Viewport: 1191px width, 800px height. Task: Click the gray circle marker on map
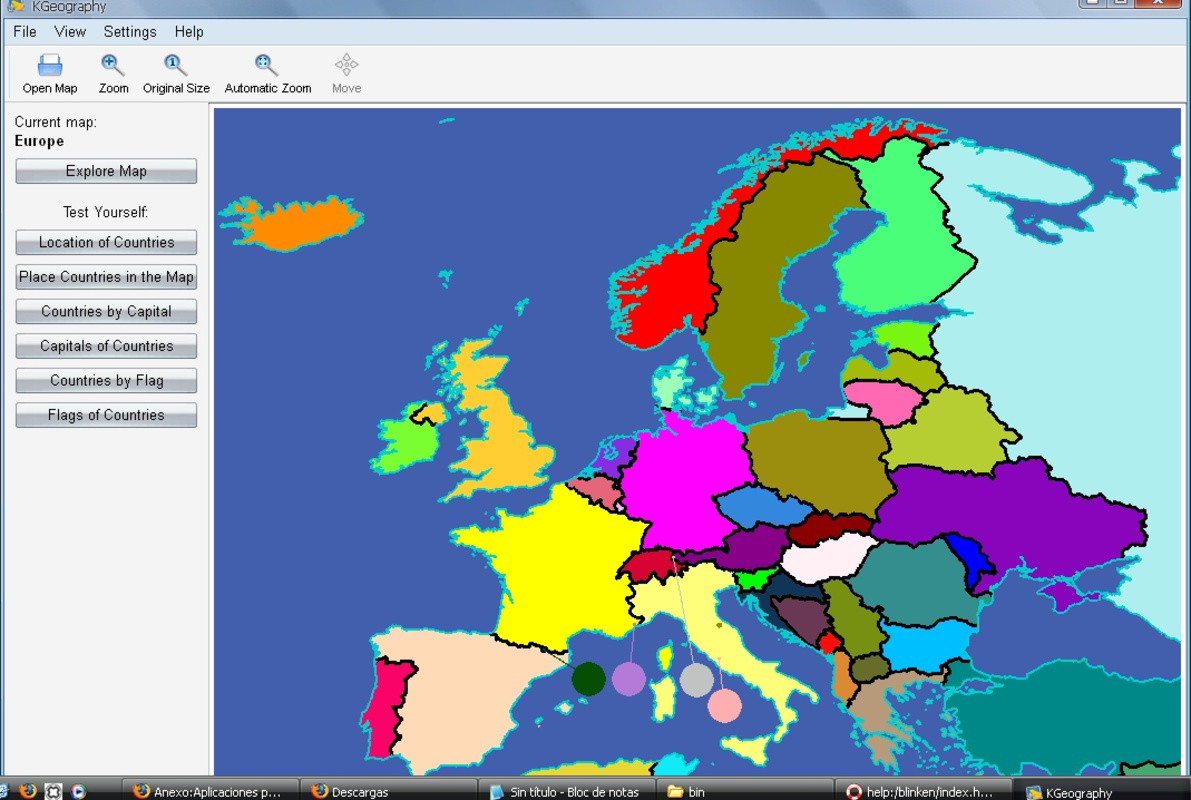point(697,680)
